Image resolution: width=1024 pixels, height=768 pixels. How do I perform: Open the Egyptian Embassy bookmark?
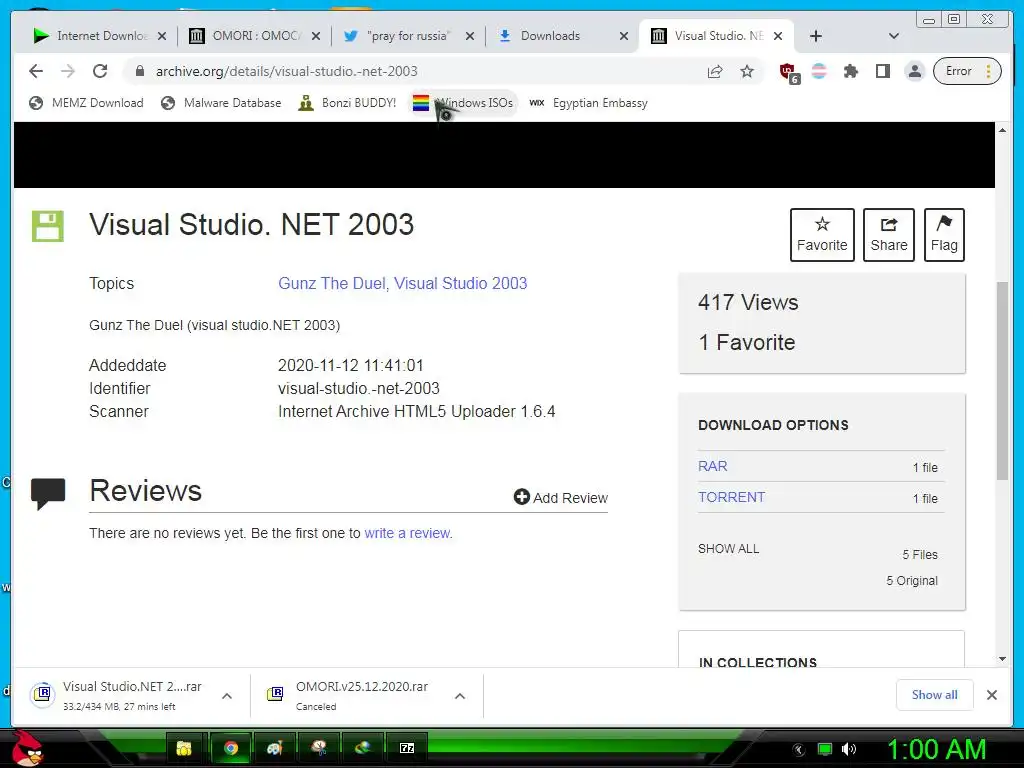588,103
